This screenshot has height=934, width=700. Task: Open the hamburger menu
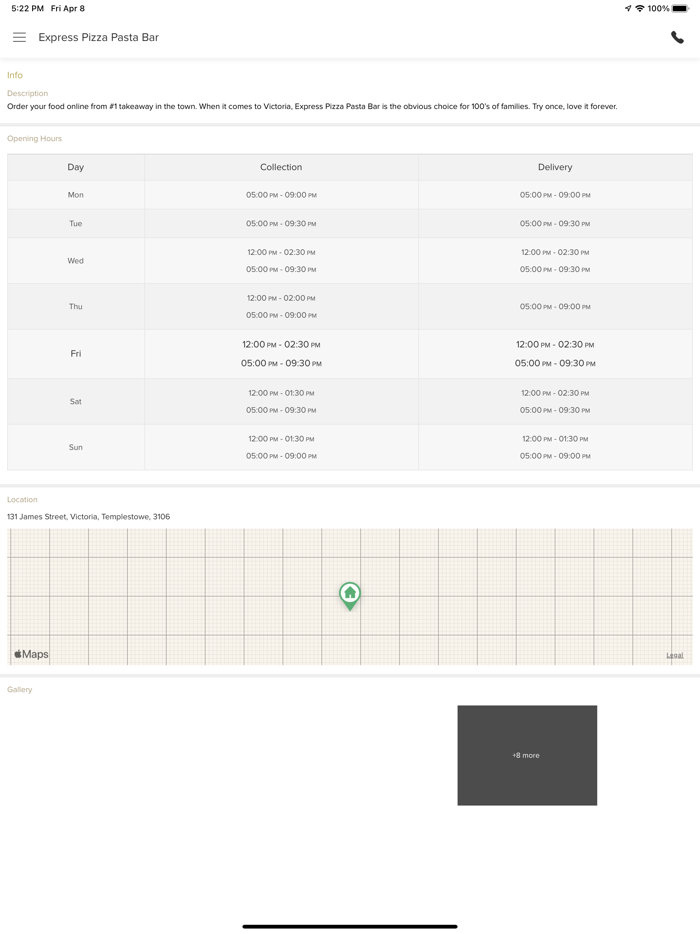(x=19, y=37)
